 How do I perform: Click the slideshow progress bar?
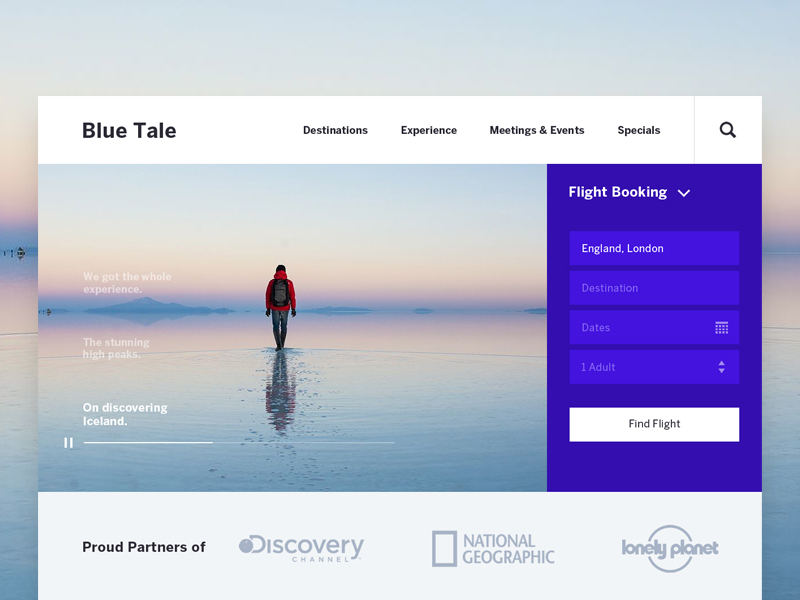pos(239,442)
